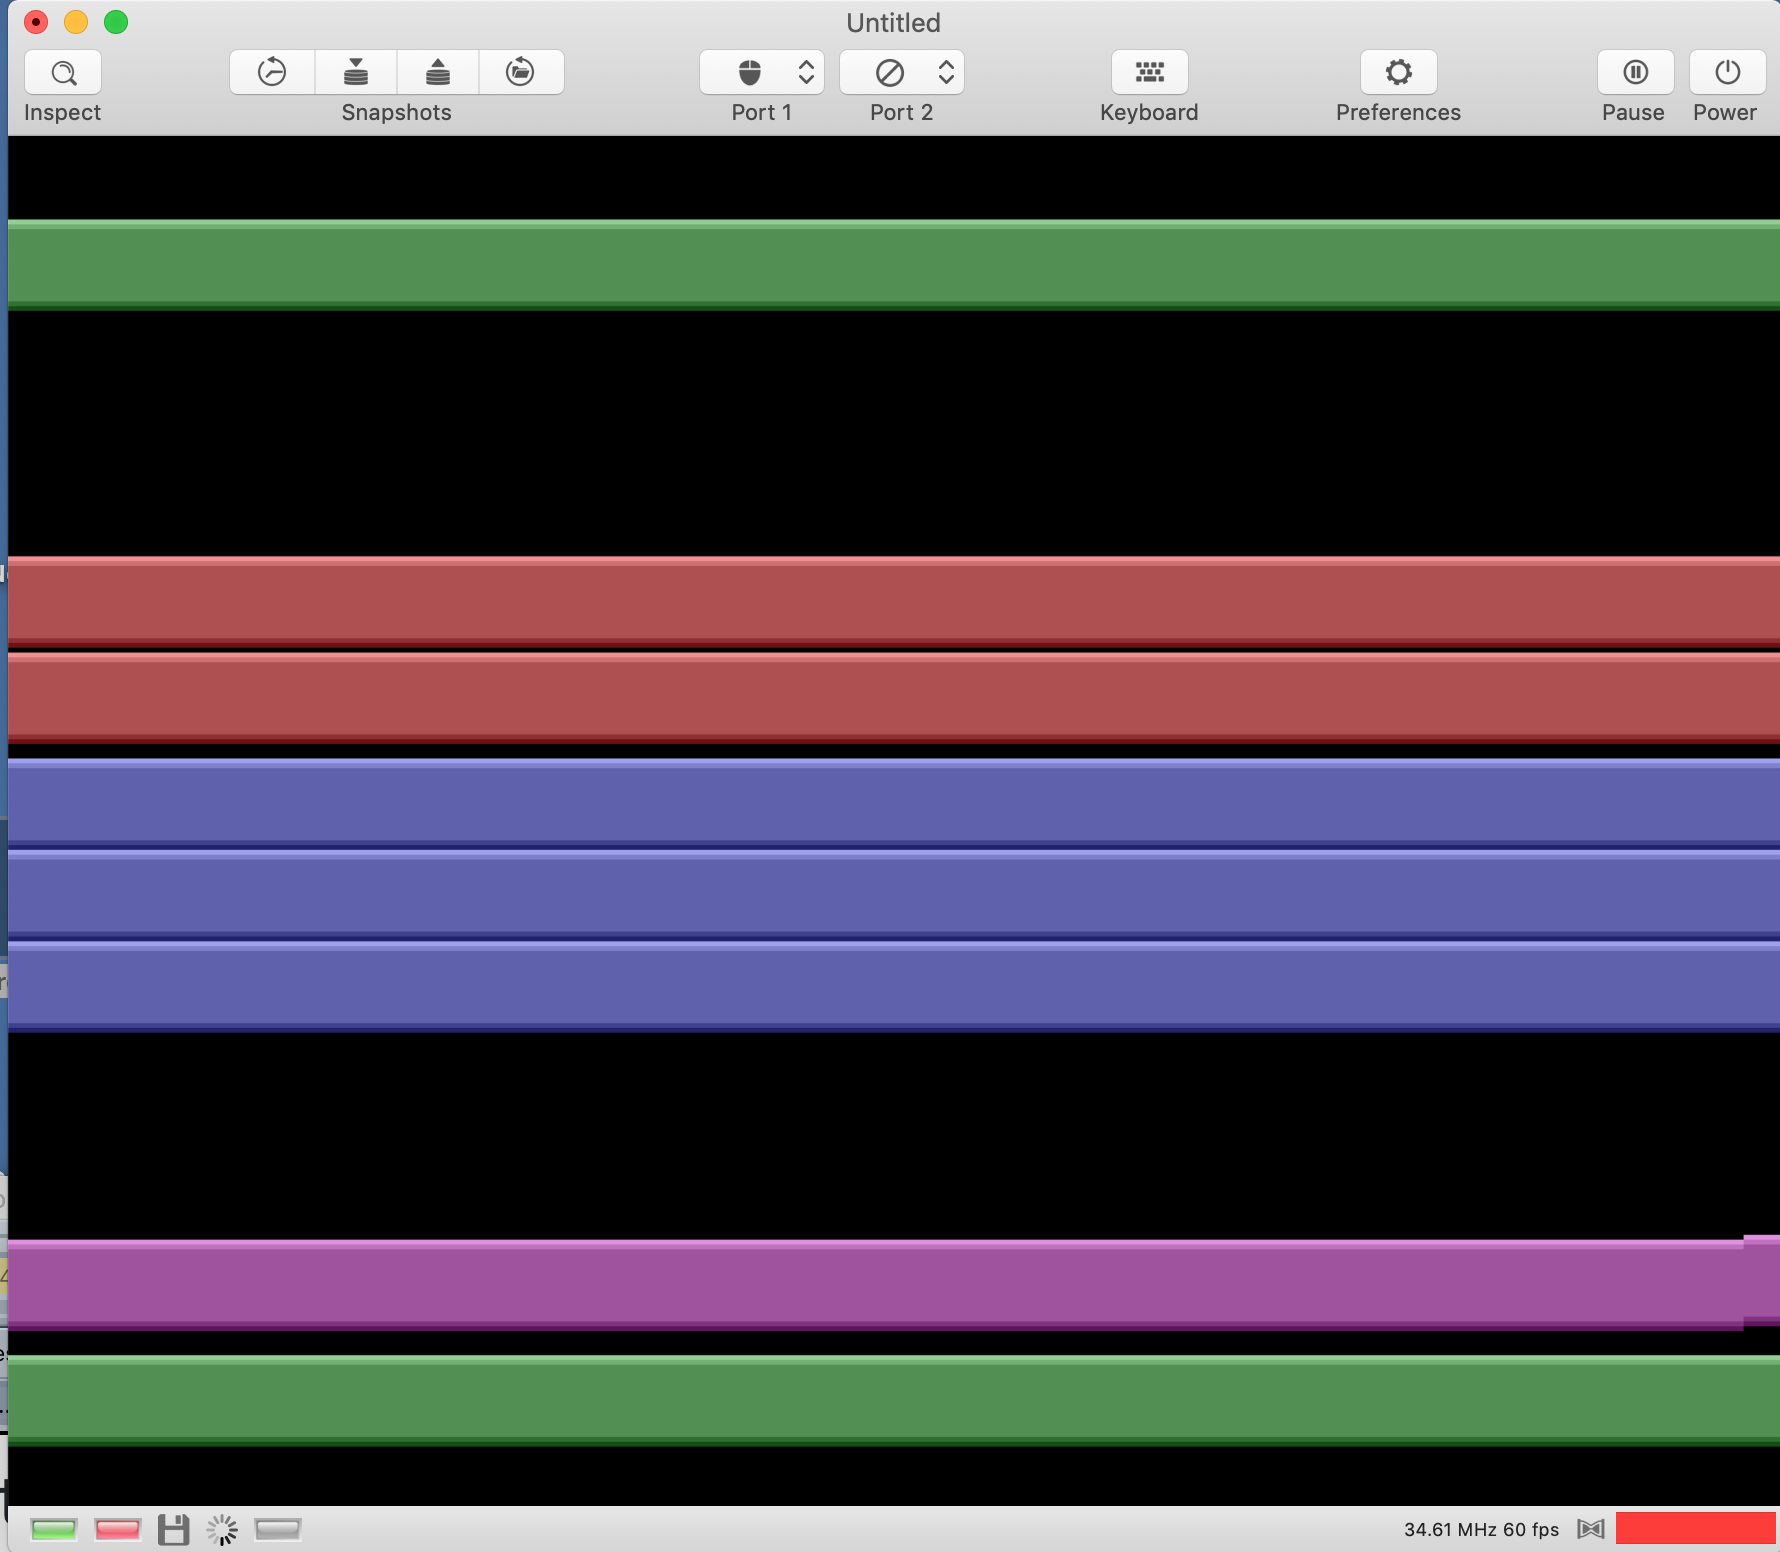Click the '34.61 MHz 60 fps' status text
The height and width of the screenshot is (1552, 1780).
point(1482,1529)
